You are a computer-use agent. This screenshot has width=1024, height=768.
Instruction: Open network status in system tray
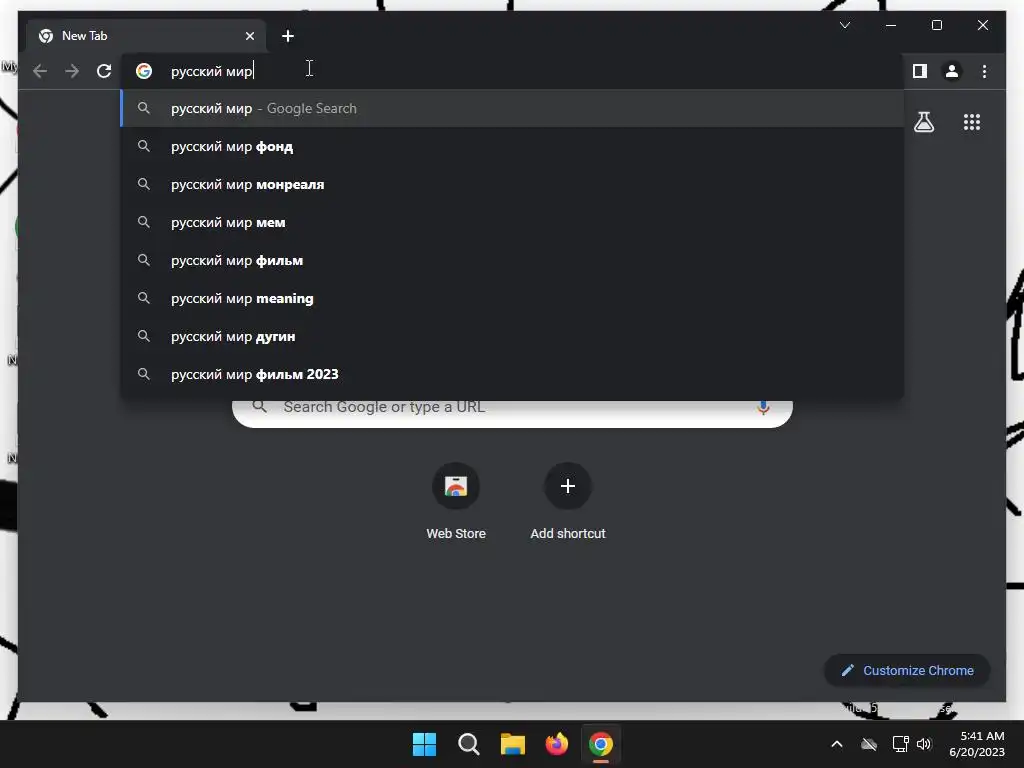900,744
